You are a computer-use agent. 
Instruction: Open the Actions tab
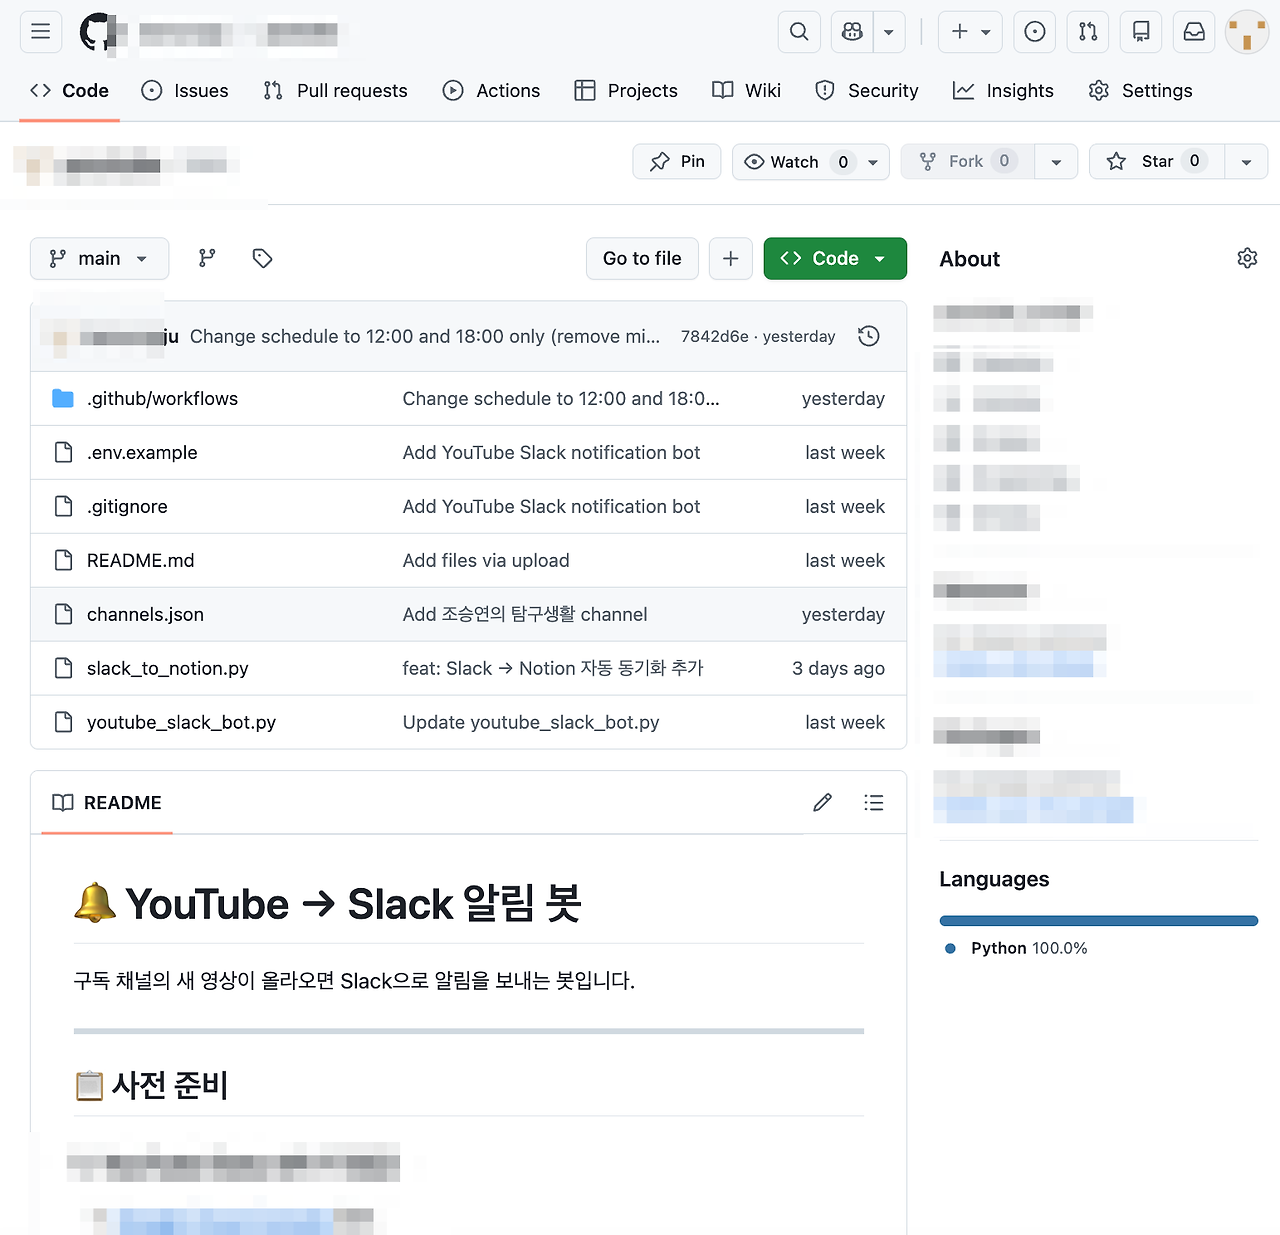tap(491, 91)
